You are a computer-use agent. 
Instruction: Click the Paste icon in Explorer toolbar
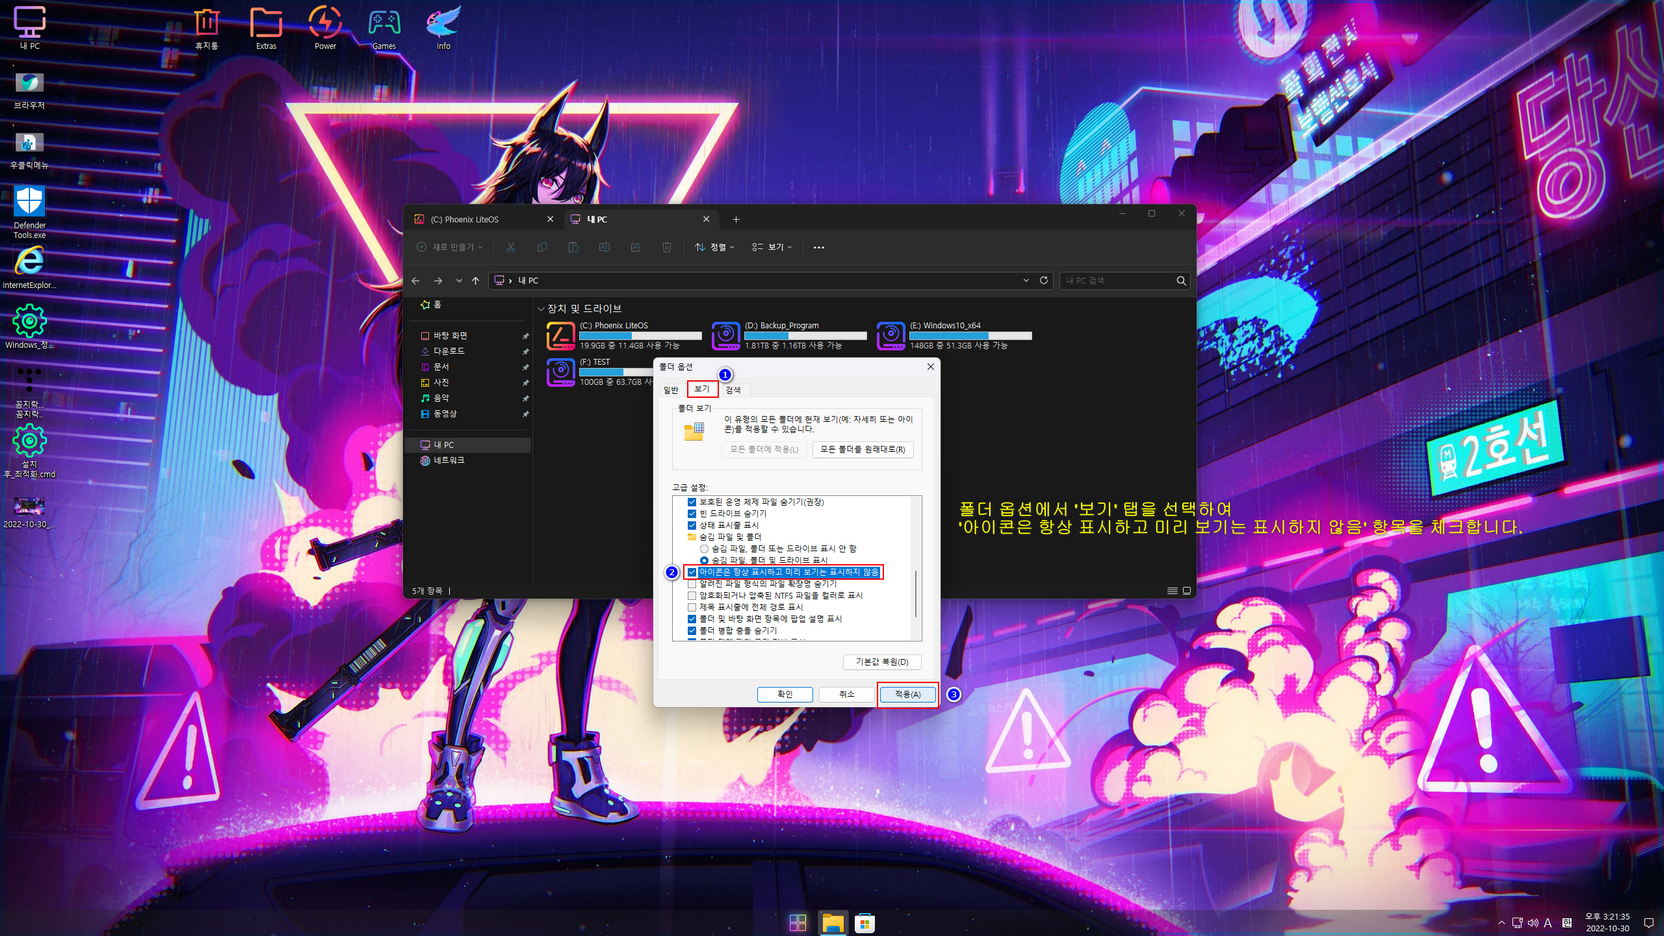[573, 247]
